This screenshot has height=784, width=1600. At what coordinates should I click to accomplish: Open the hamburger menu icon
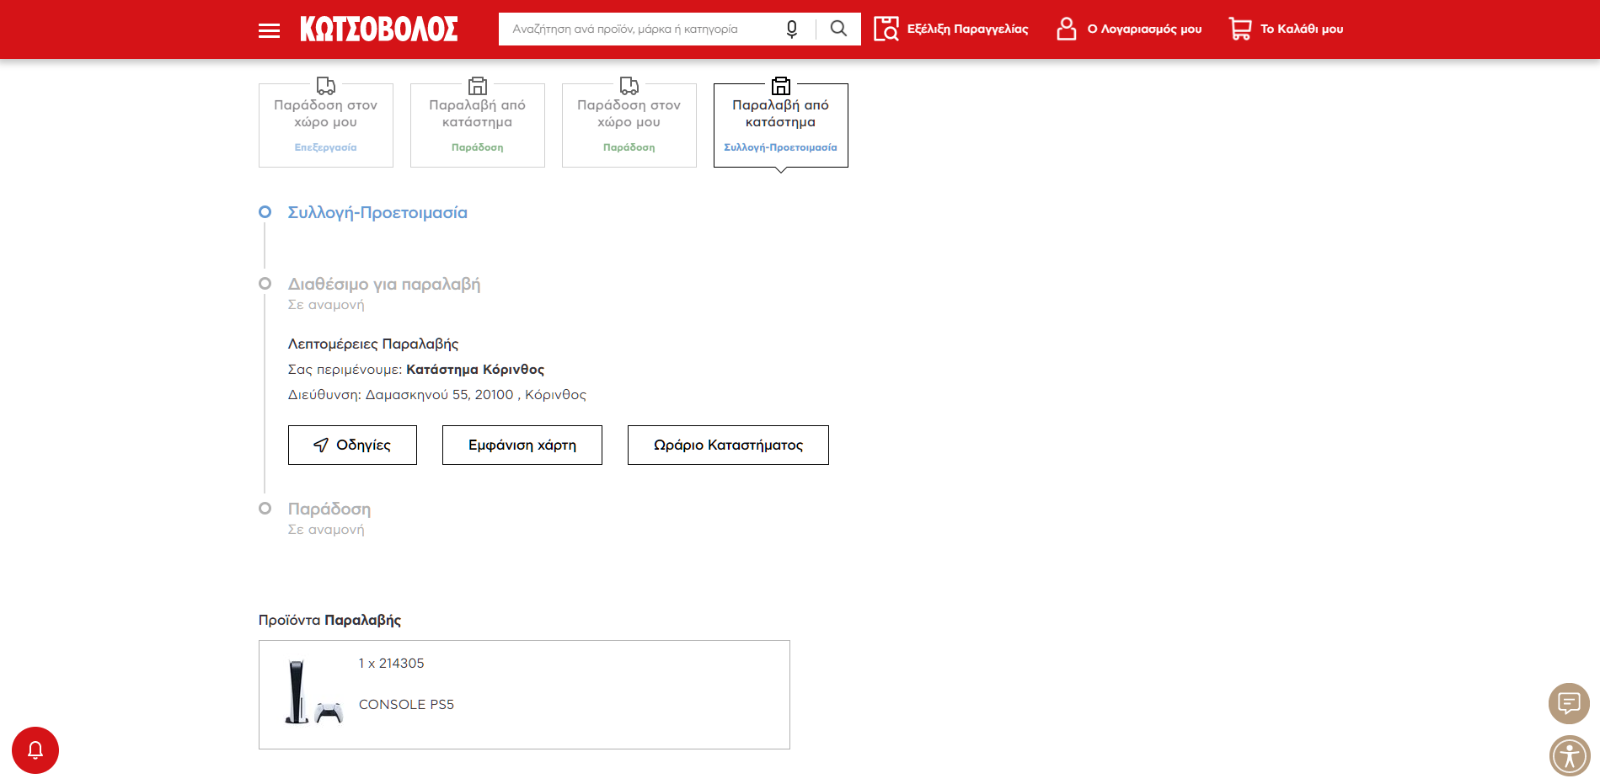tap(269, 30)
